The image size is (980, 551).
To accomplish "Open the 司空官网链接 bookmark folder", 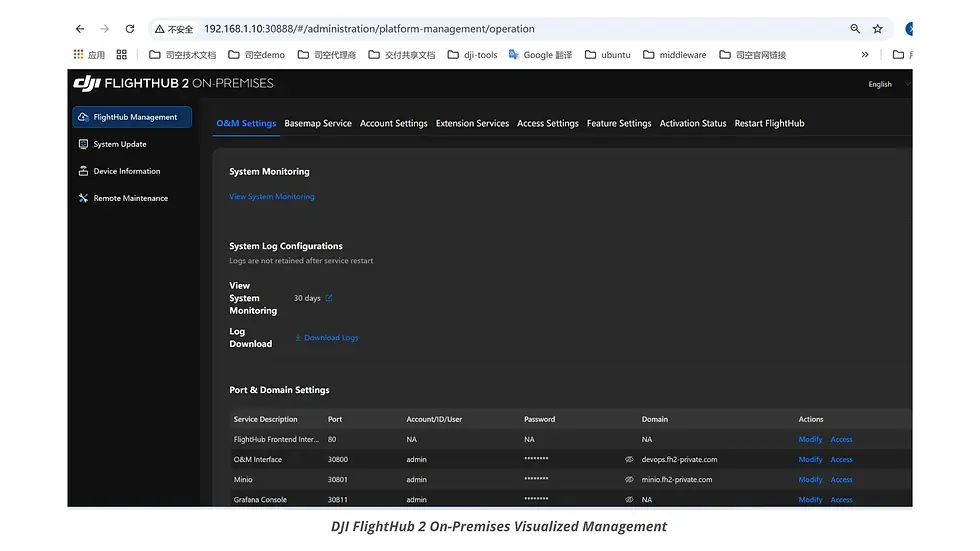I will (752, 55).
